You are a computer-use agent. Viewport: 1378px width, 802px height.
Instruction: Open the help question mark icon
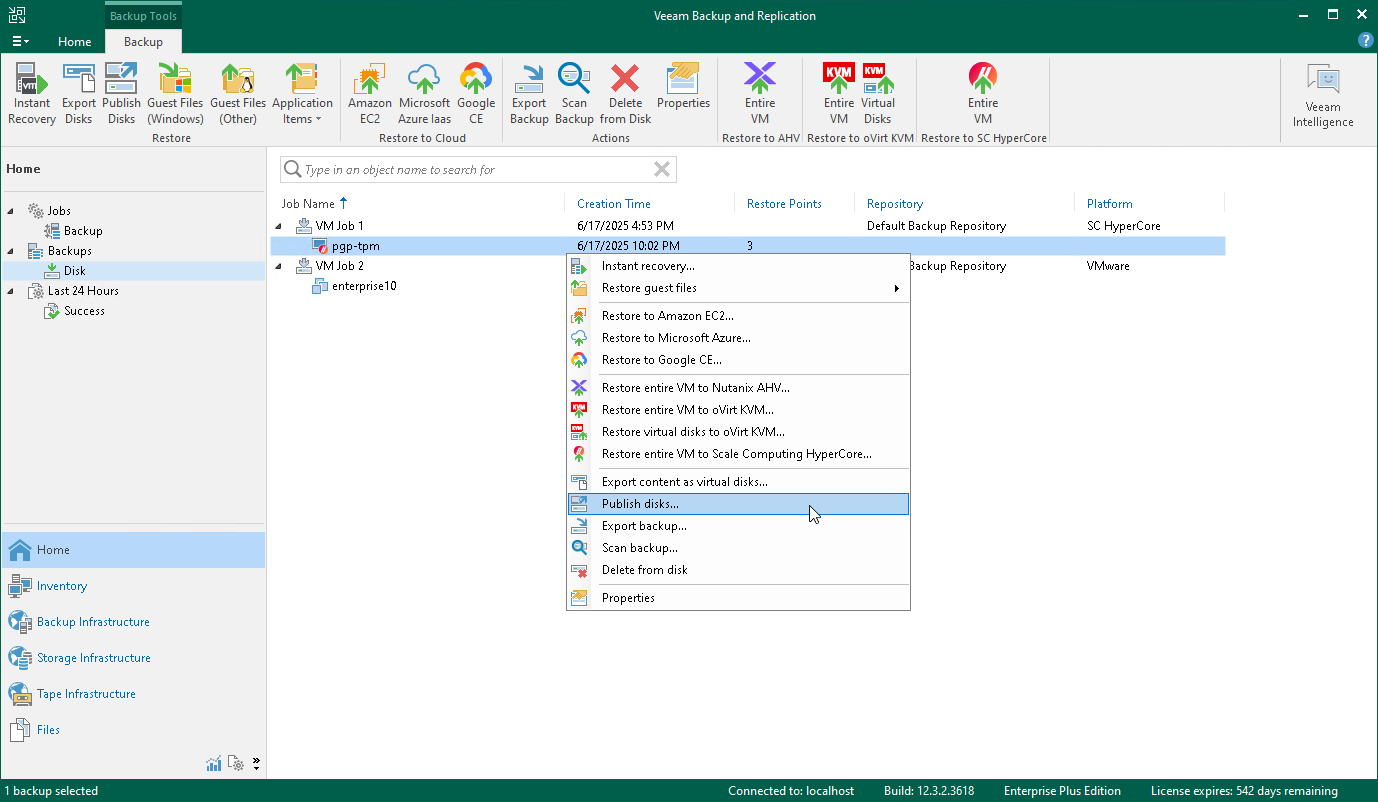(1365, 41)
